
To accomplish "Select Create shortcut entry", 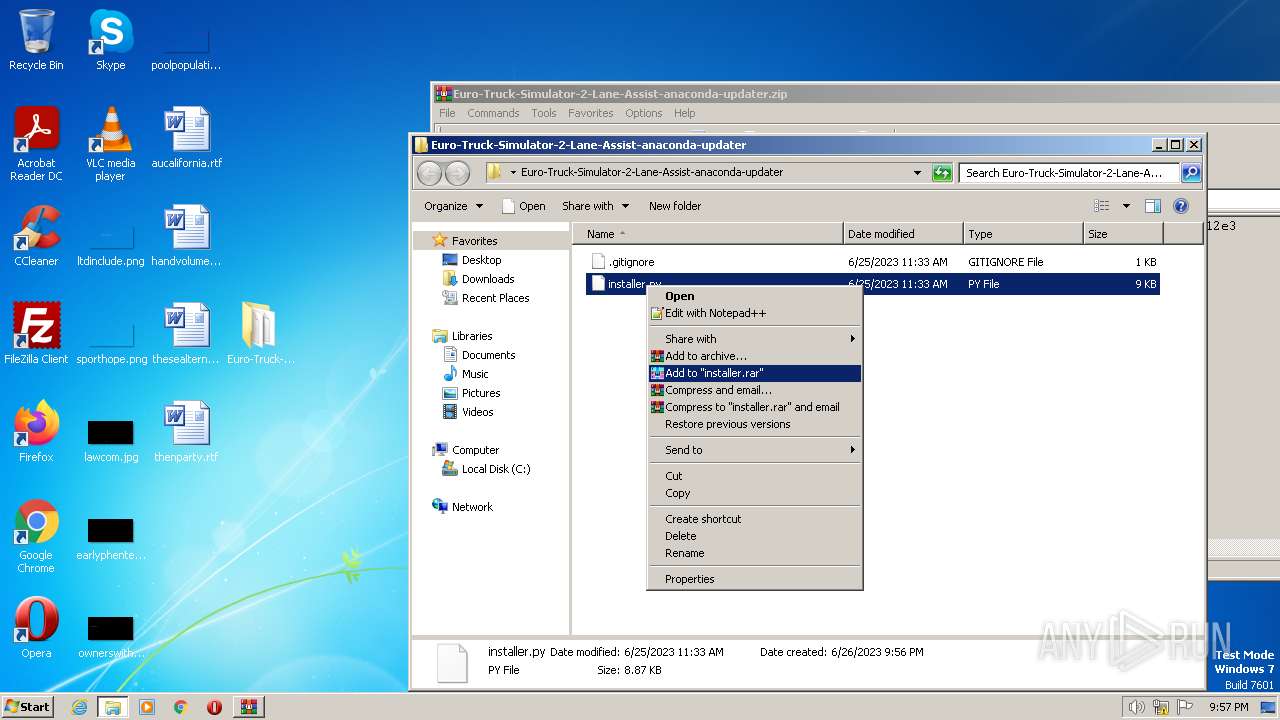I will [754, 519].
